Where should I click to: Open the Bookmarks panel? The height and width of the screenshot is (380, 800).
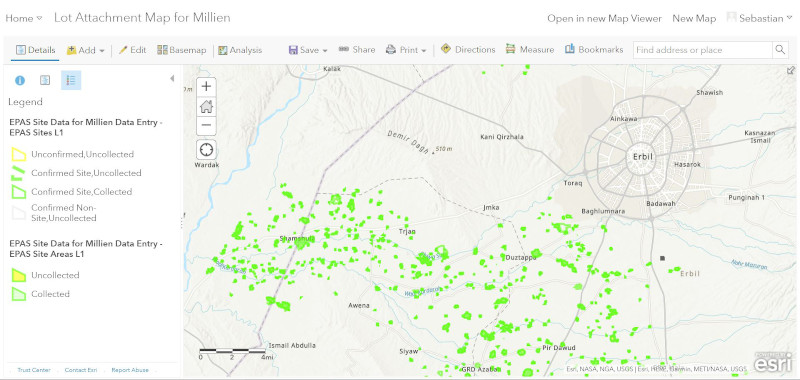(x=594, y=49)
